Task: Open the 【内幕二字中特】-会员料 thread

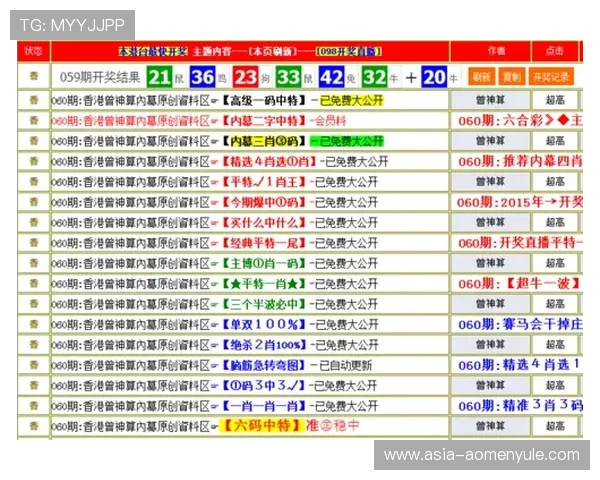Action: (x=199, y=121)
